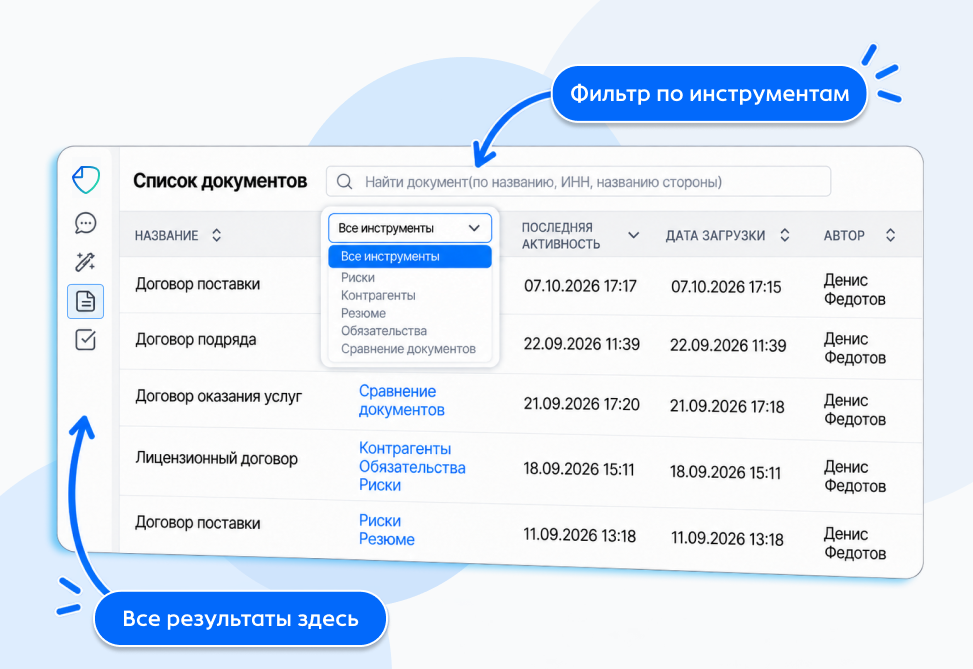The width and height of the screenshot is (973, 669).
Task: Choose Контрагенты in the tools dropdown
Action: point(378,295)
